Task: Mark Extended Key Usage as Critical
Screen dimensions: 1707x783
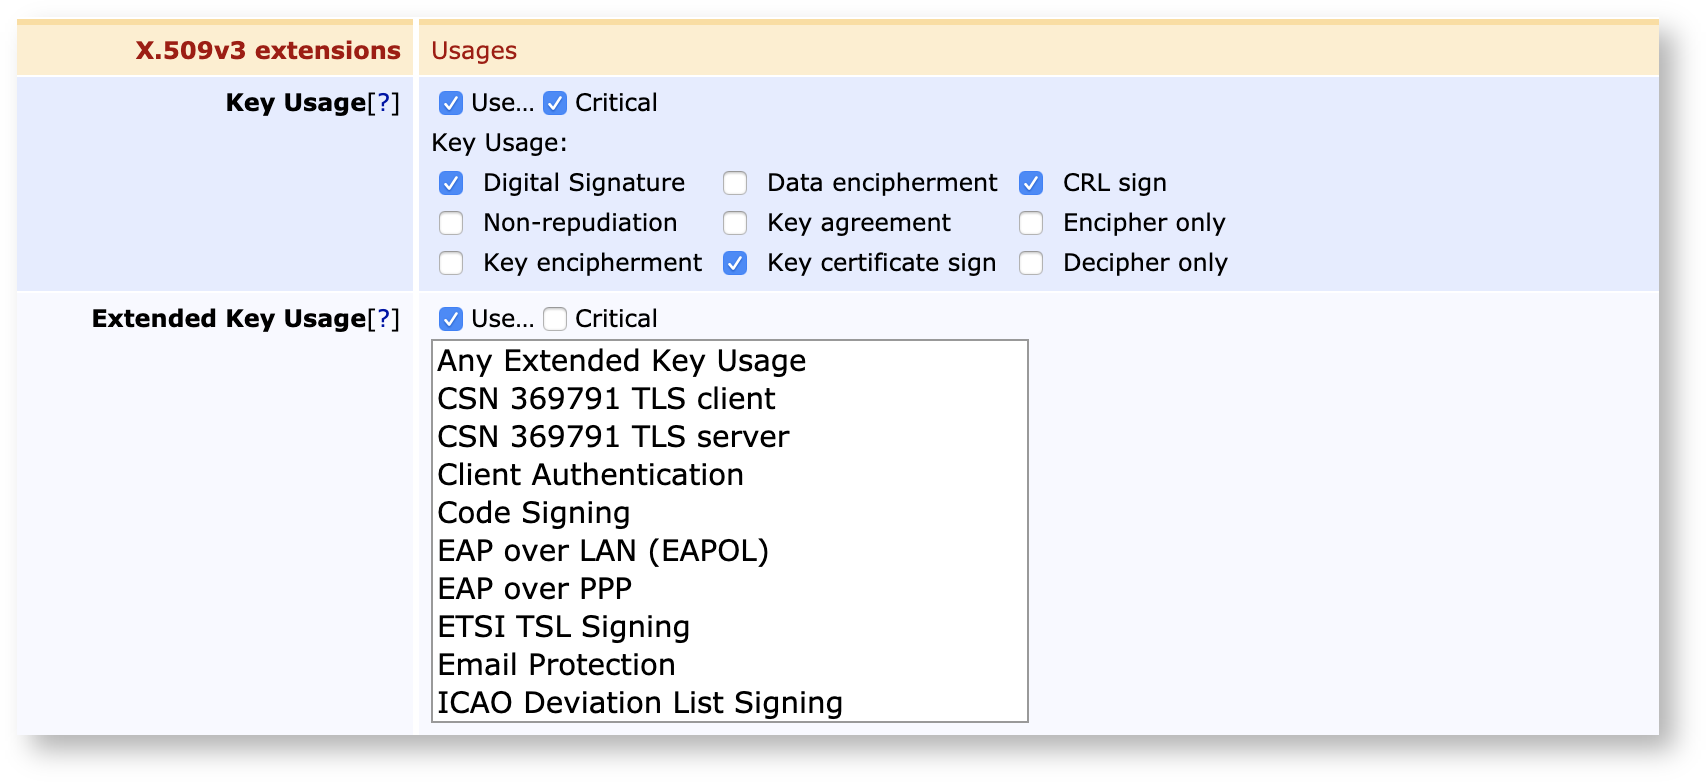Action: pos(555,319)
